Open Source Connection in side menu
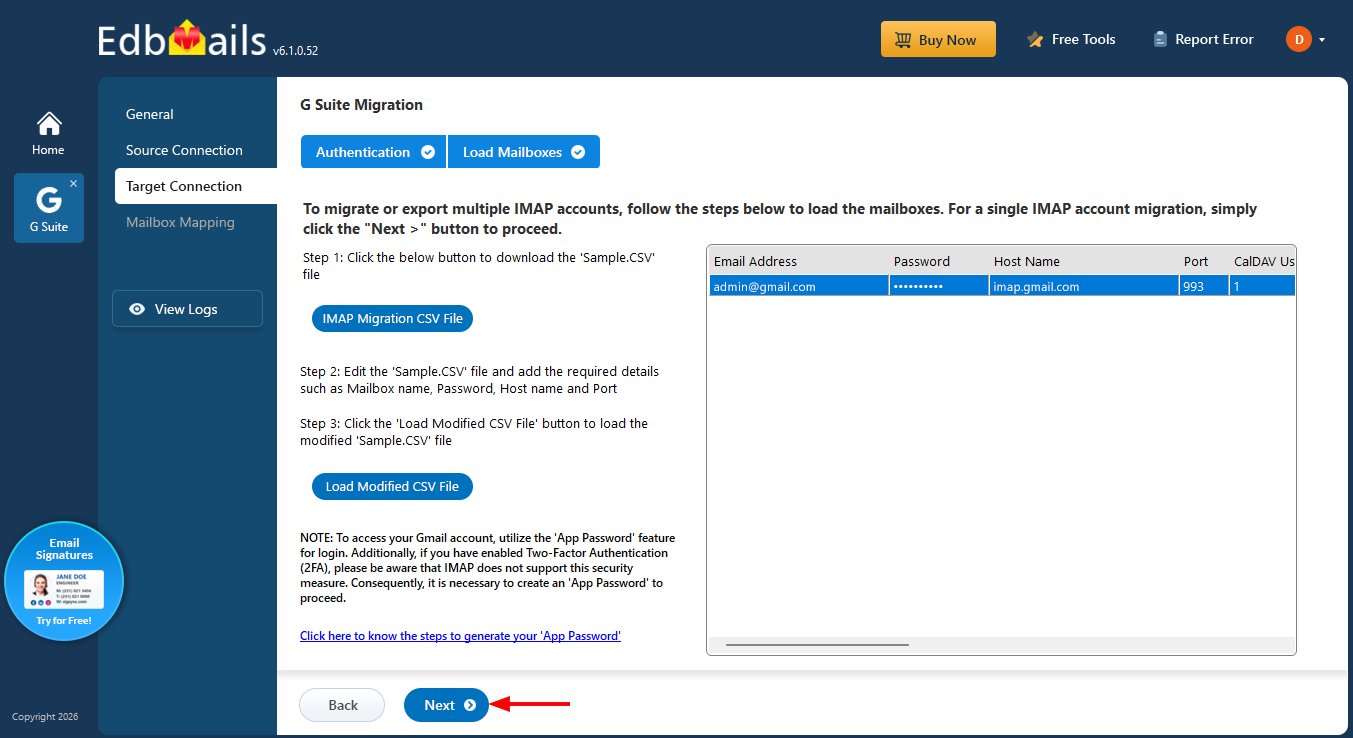Image resolution: width=1353 pixels, height=738 pixels. (x=184, y=150)
